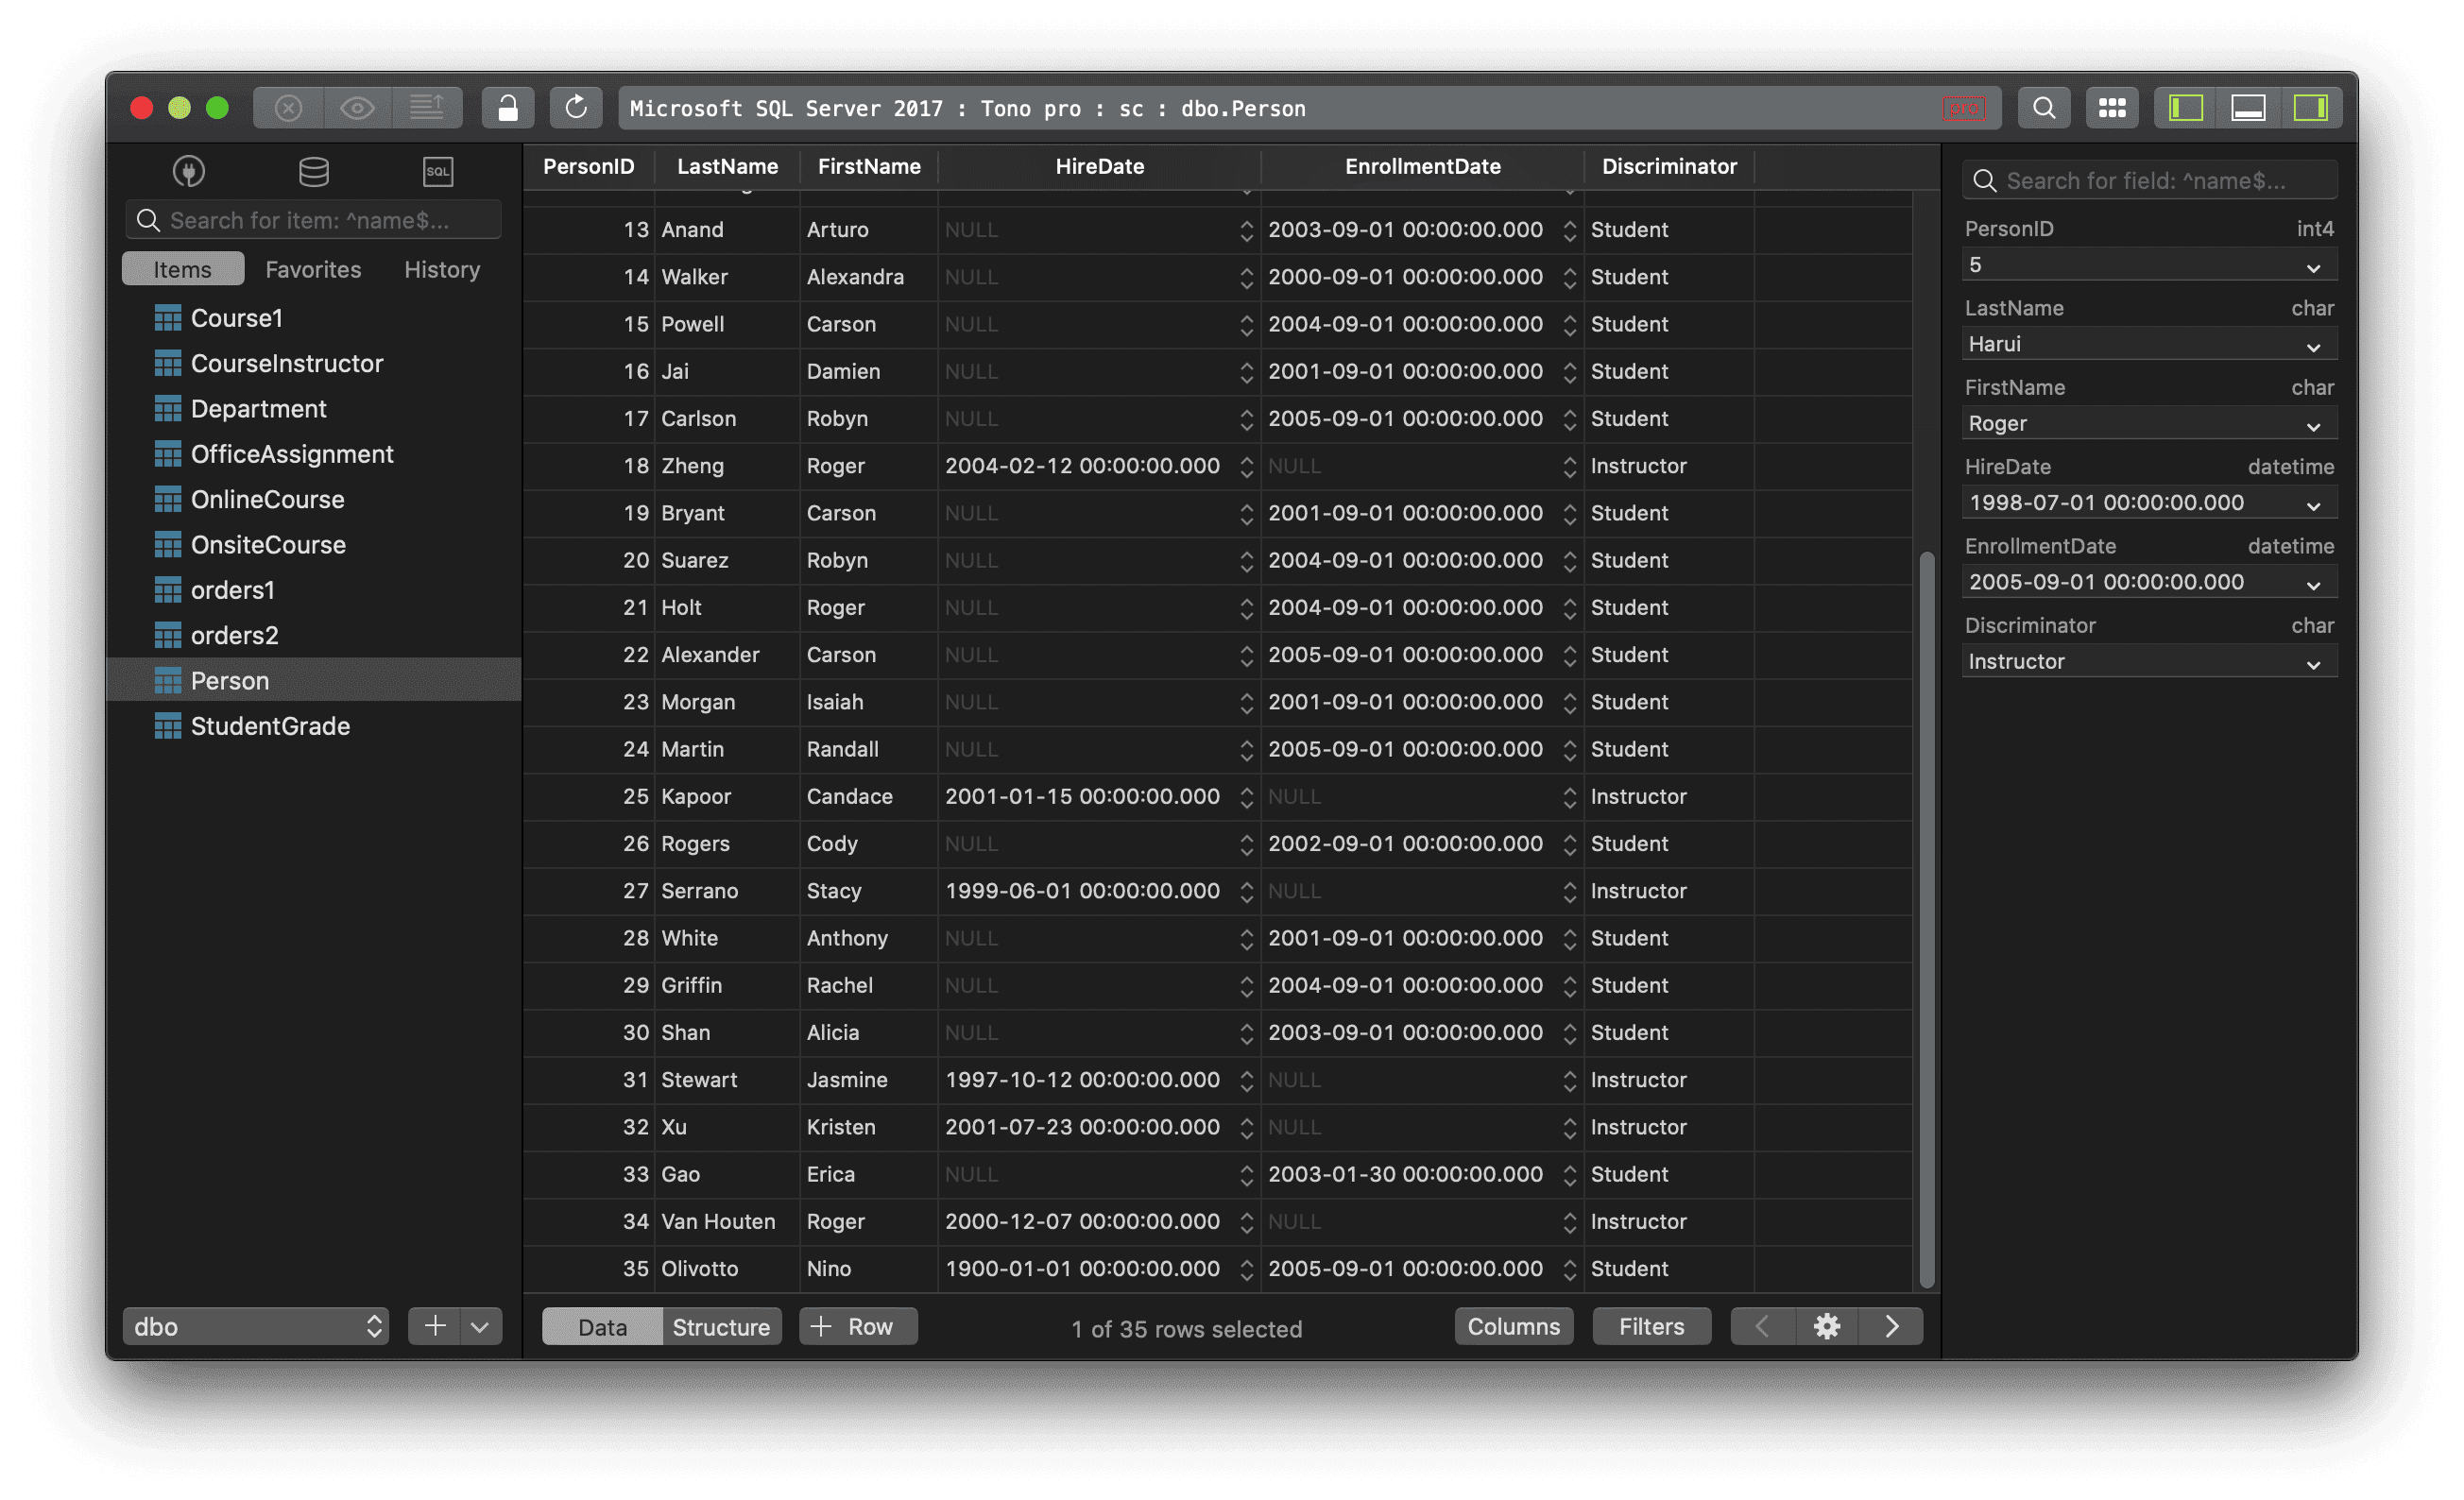Expand the Discriminator Instructor dropdown in panel
This screenshot has width=2464, height=1500.
pyautogui.click(x=2313, y=663)
